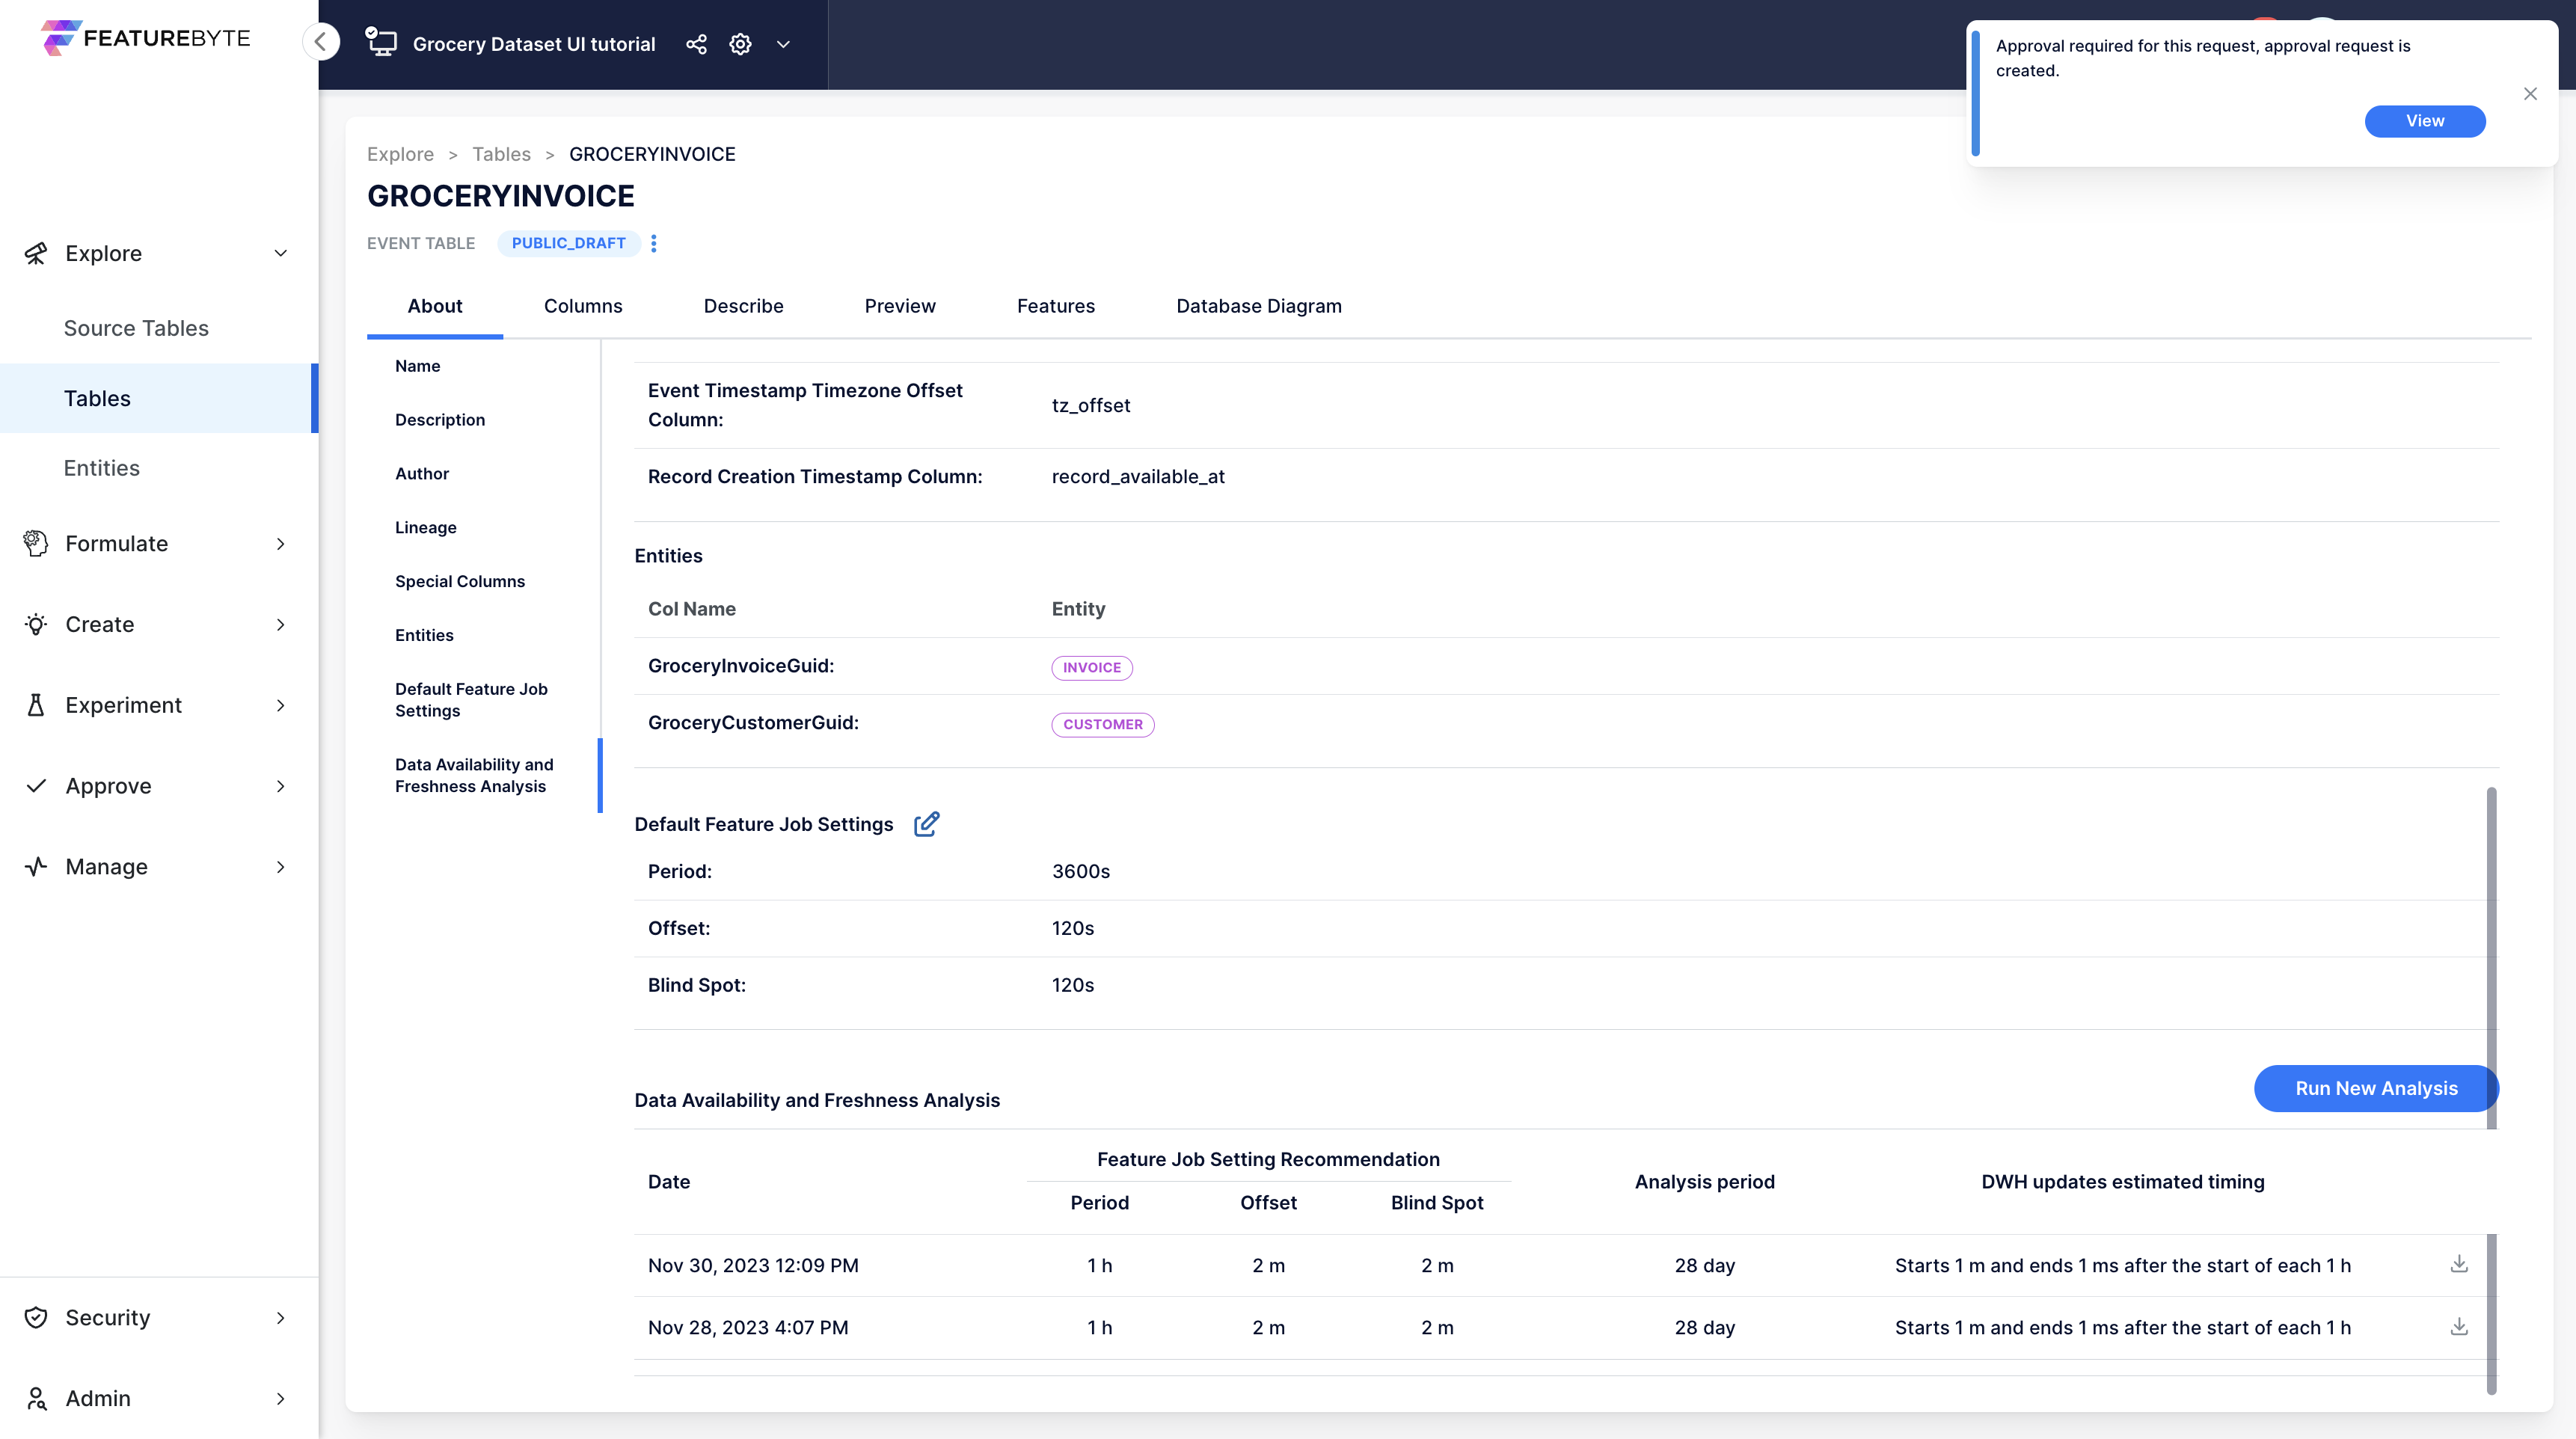Screen dimensions: 2576x1439
Task: Click the Security shield icon
Action: coord(36,1318)
